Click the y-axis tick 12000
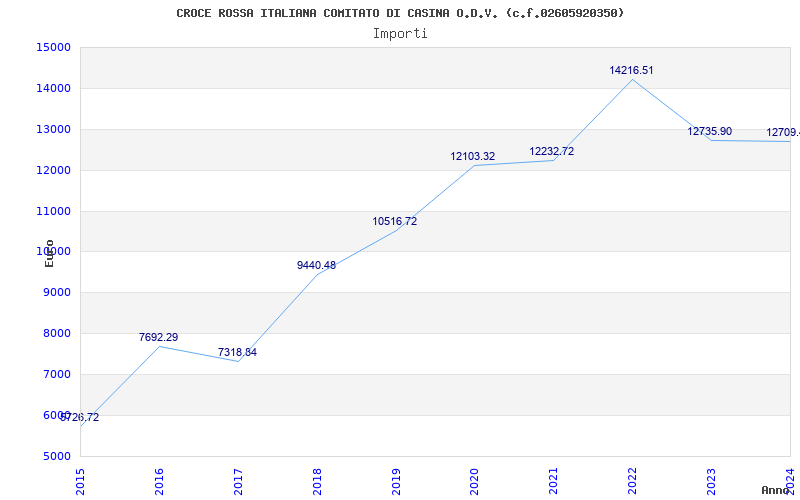800x500 pixels. point(53,170)
